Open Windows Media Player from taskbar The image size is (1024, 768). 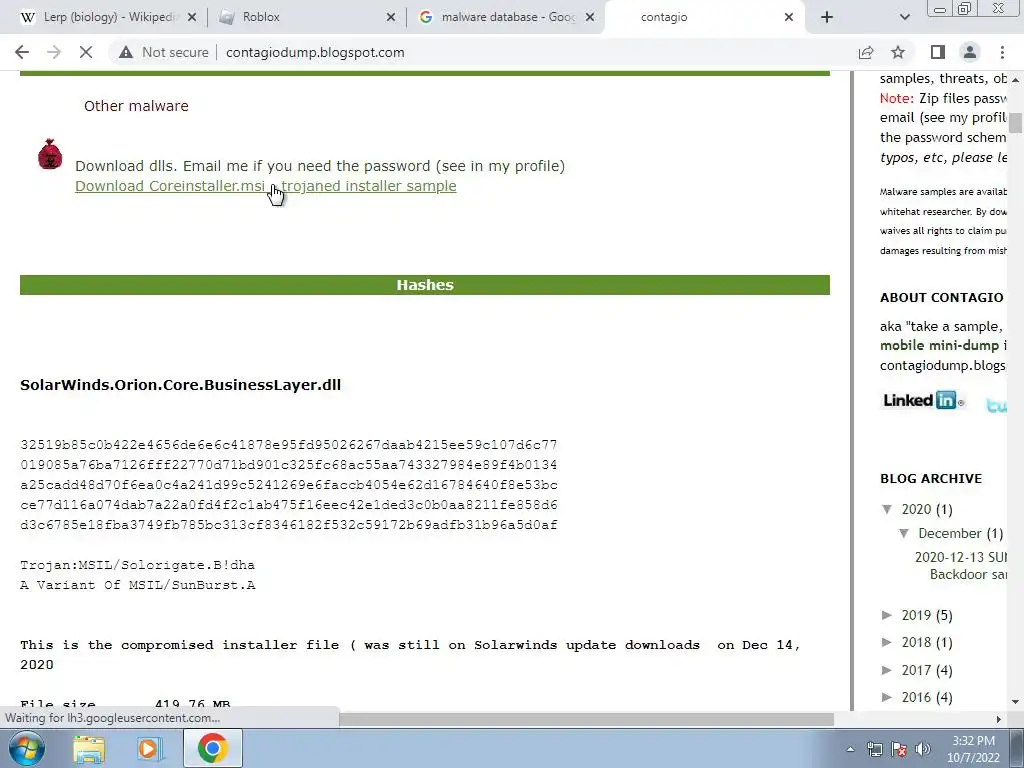[x=150, y=749]
